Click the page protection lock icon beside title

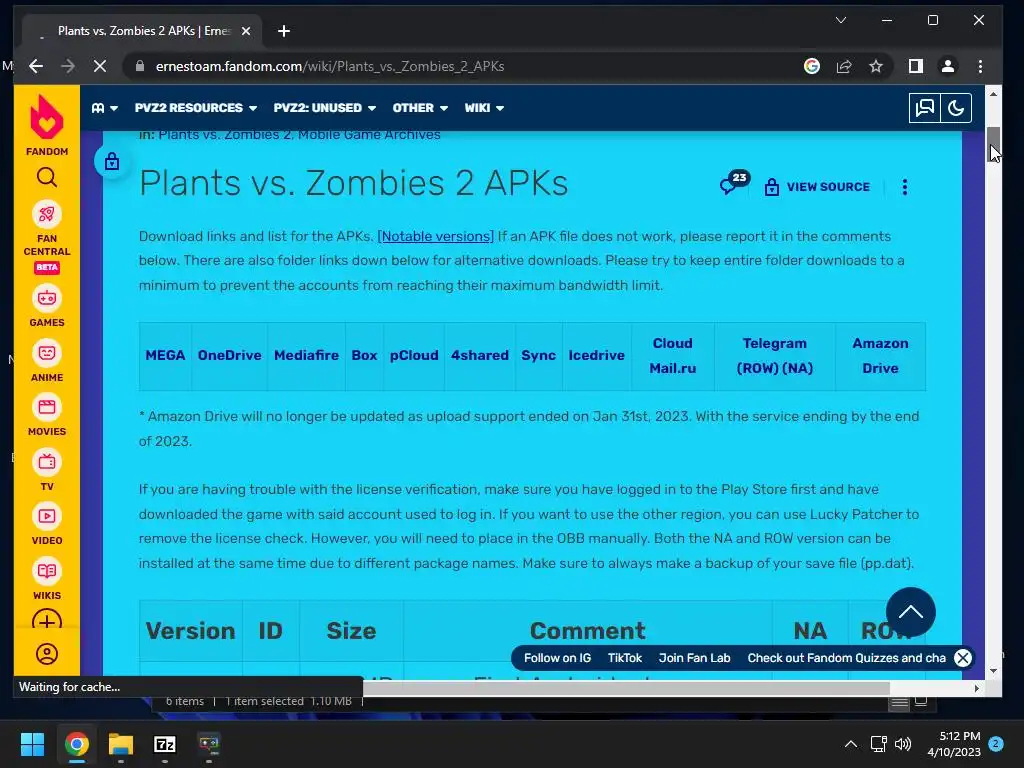(x=112, y=161)
